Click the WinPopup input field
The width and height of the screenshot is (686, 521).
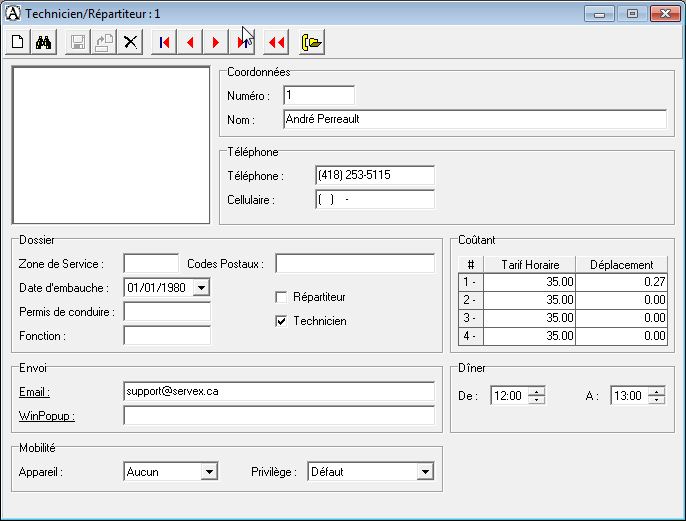279,416
